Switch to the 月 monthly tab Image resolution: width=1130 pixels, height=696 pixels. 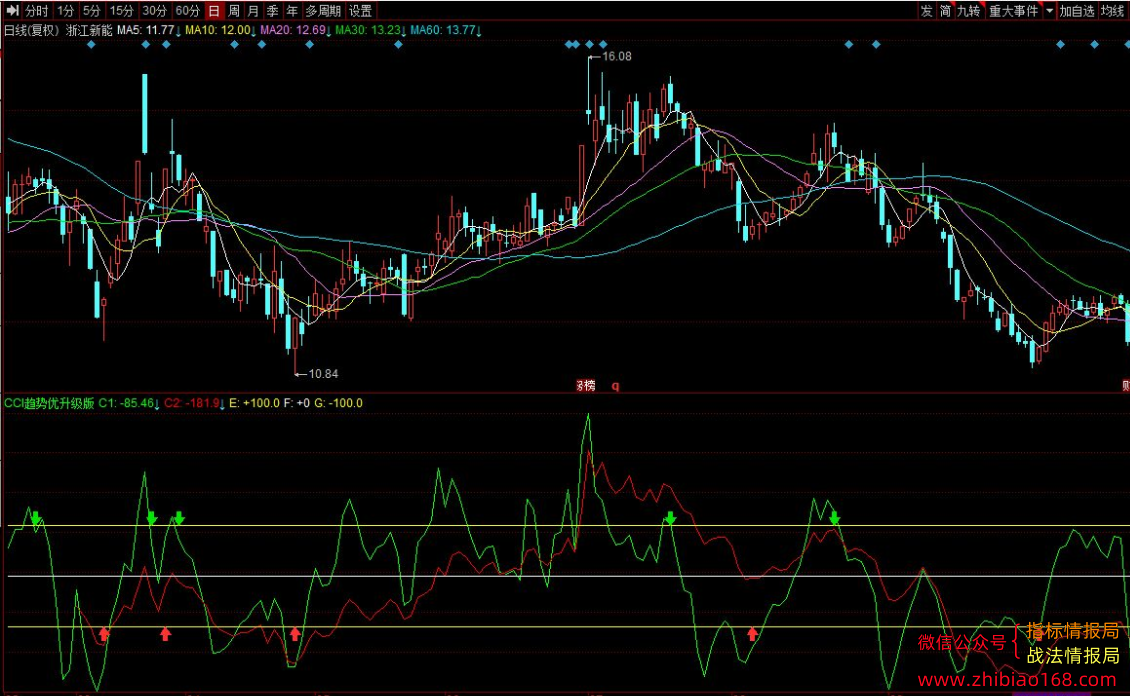(x=253, y=10)
